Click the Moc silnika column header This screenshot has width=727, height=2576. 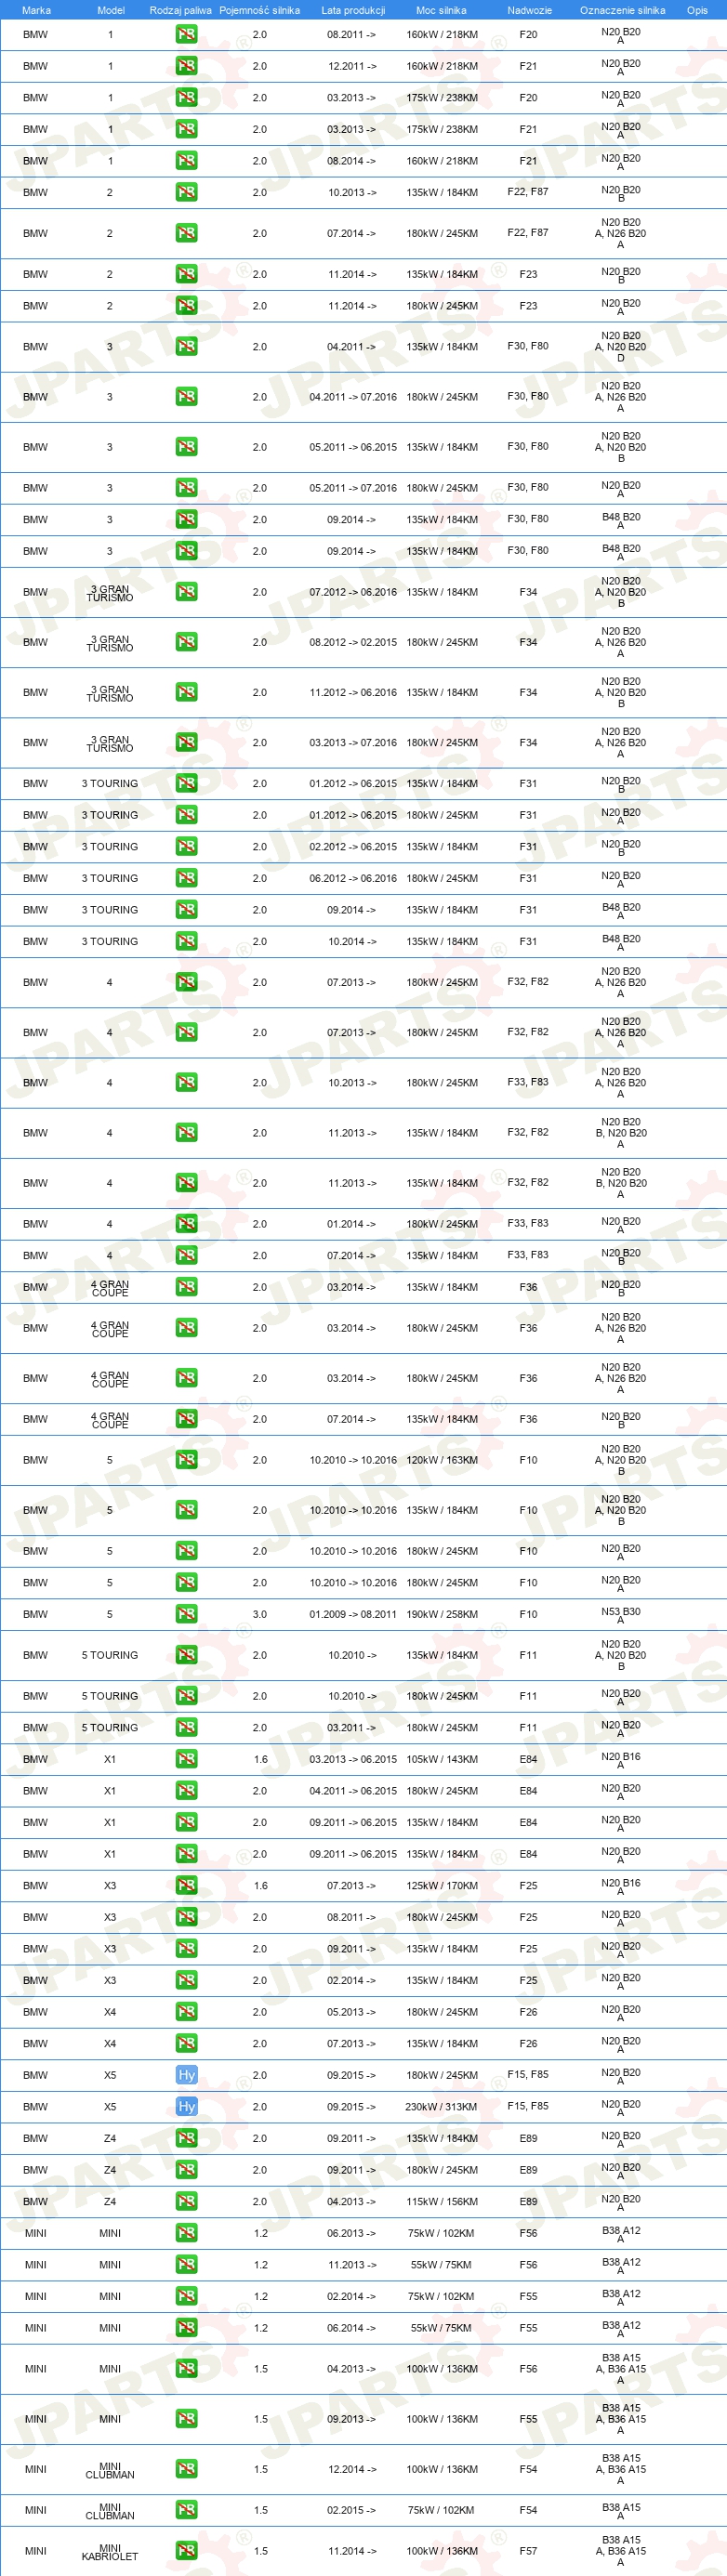click(441, 10)
